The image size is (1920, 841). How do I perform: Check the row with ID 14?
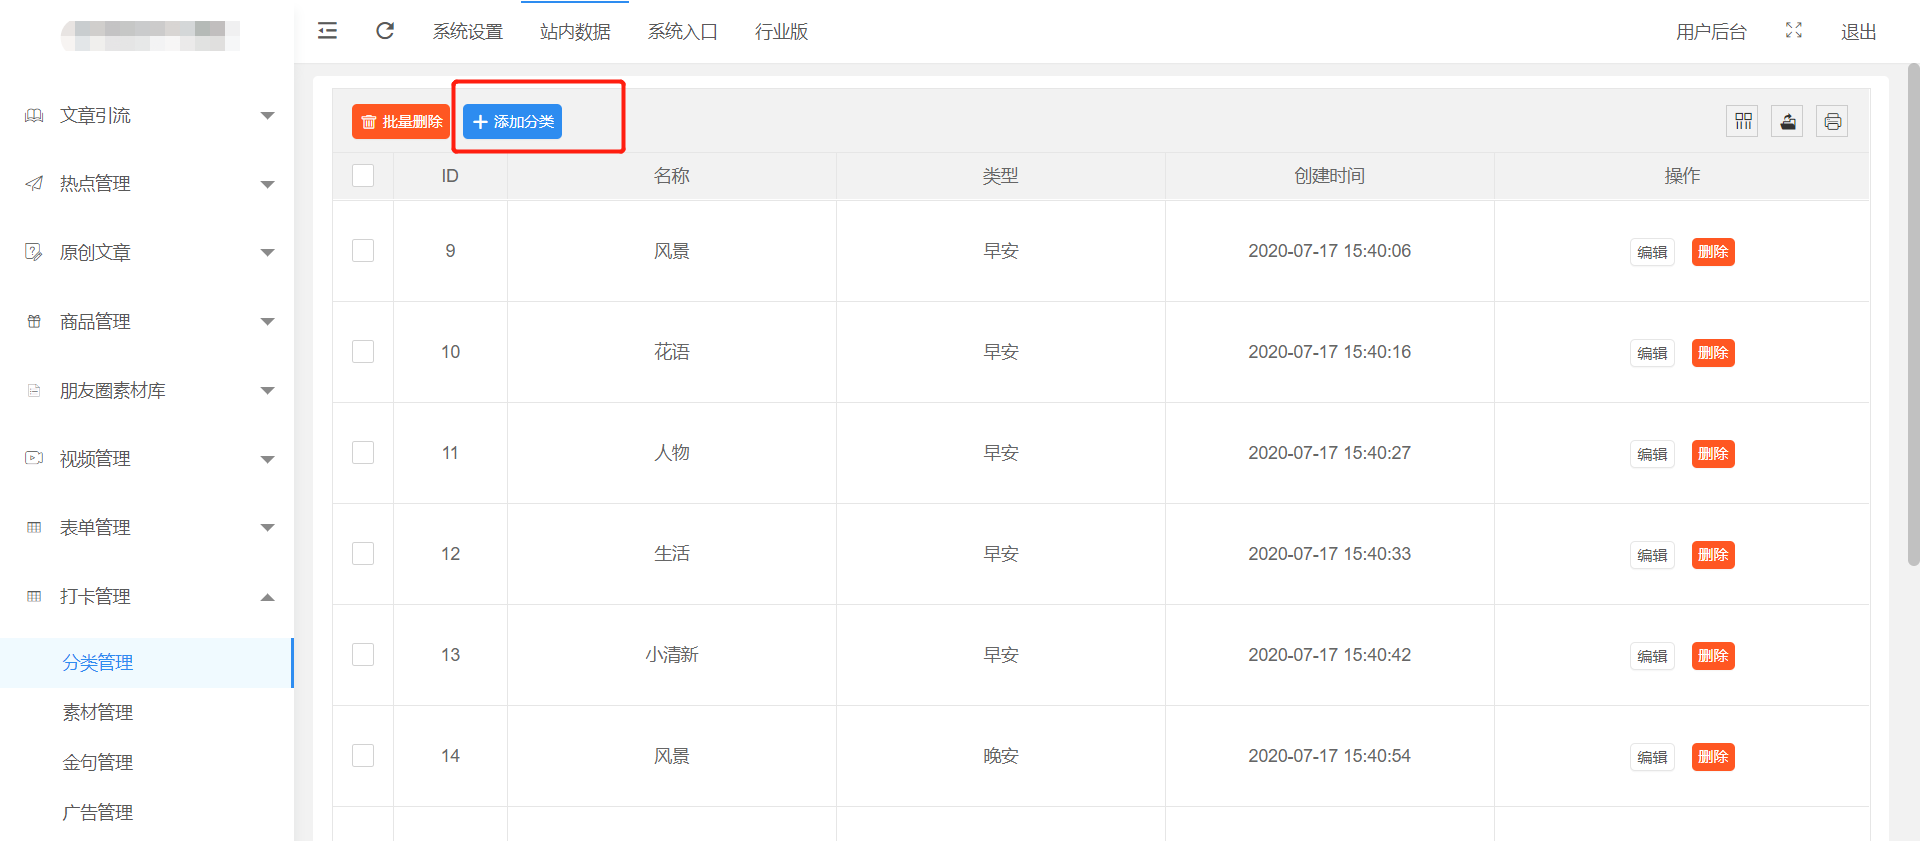click(363, 755)
